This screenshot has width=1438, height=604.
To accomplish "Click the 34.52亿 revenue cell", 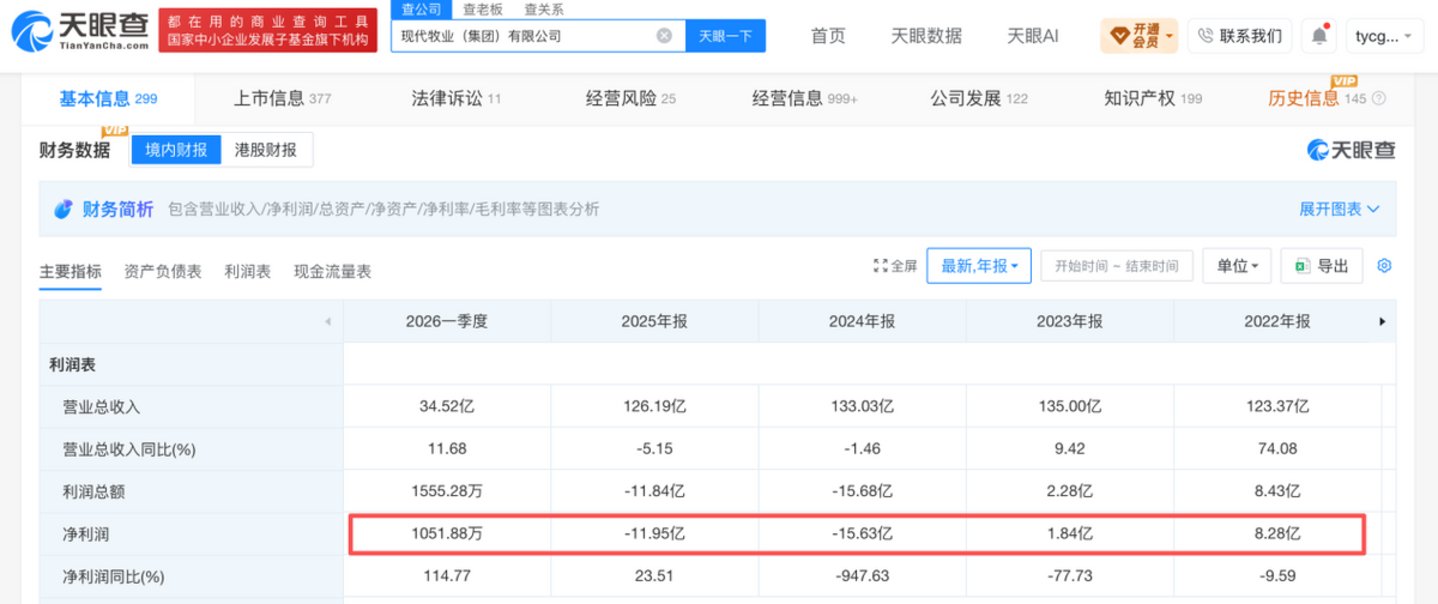I will [447, 407].
